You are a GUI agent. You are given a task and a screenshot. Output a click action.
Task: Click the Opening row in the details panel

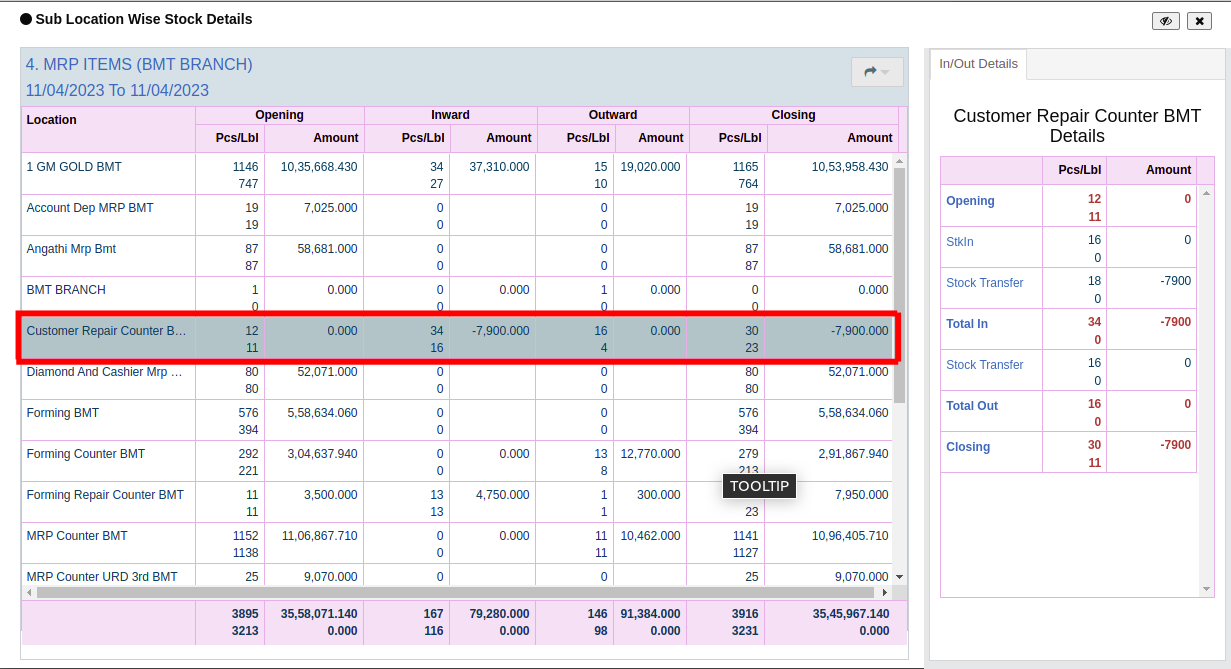[1069, 206]
